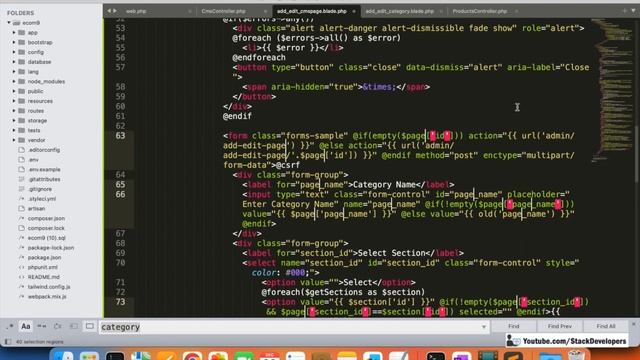Open the package.json file

click(x=44, y=258)
